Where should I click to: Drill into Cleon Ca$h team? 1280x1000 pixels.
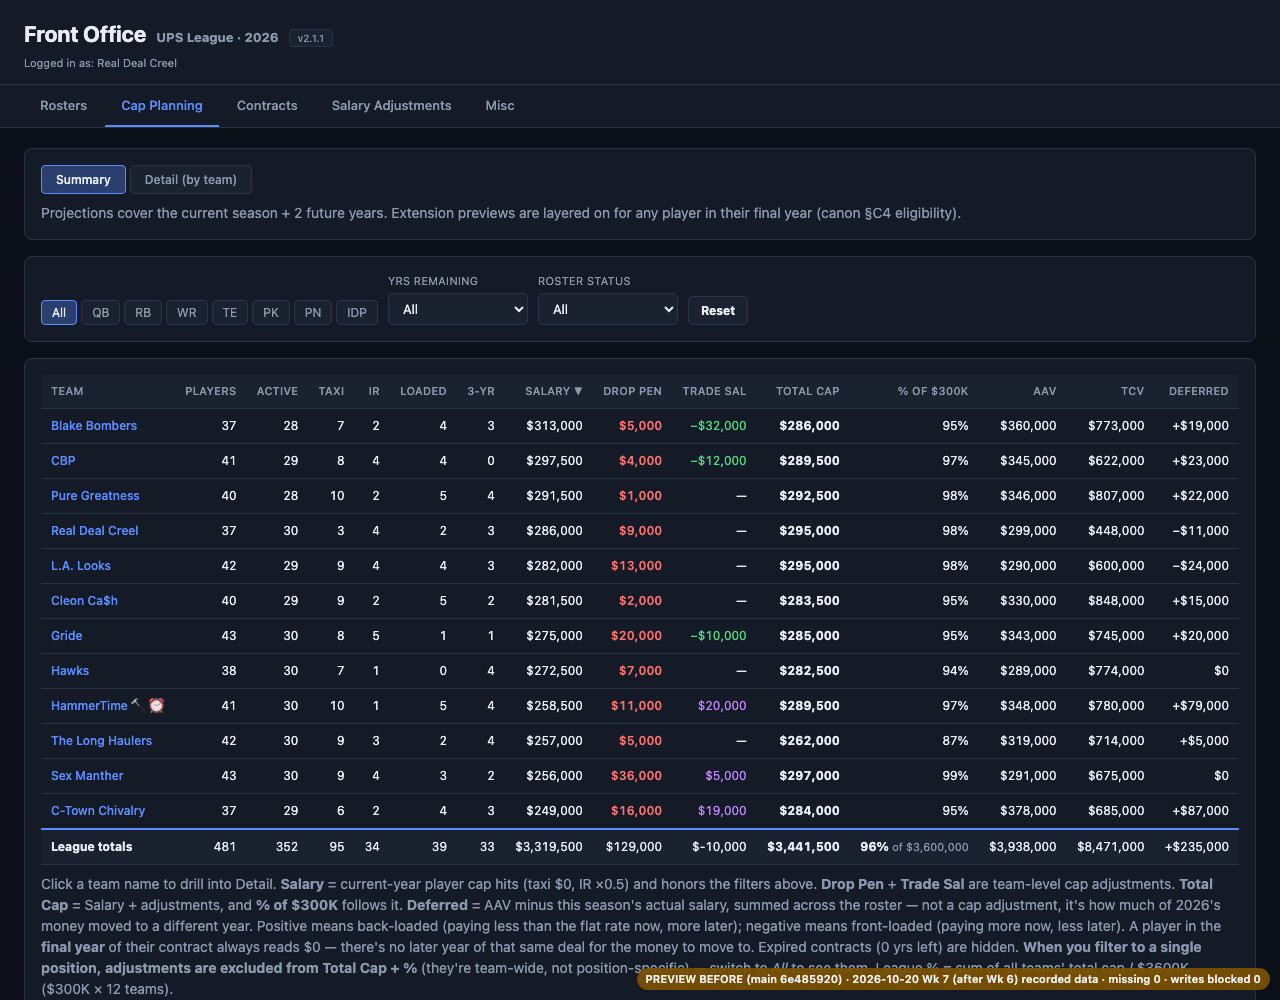[84, 601]
